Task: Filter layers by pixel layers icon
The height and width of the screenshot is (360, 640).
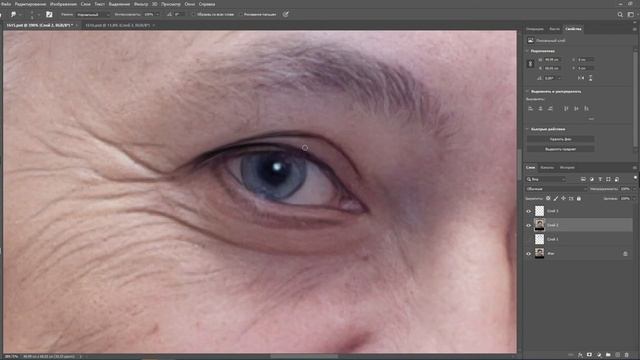Action: (583, 179)
